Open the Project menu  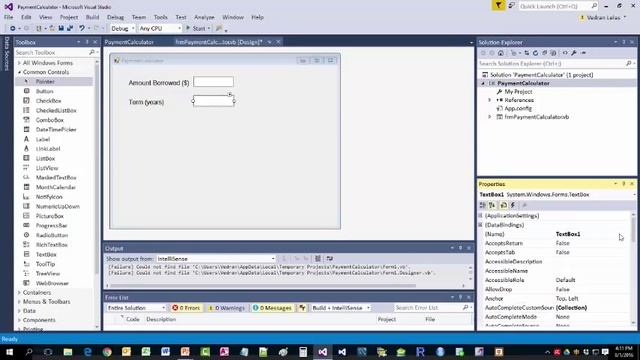[69, 17]
